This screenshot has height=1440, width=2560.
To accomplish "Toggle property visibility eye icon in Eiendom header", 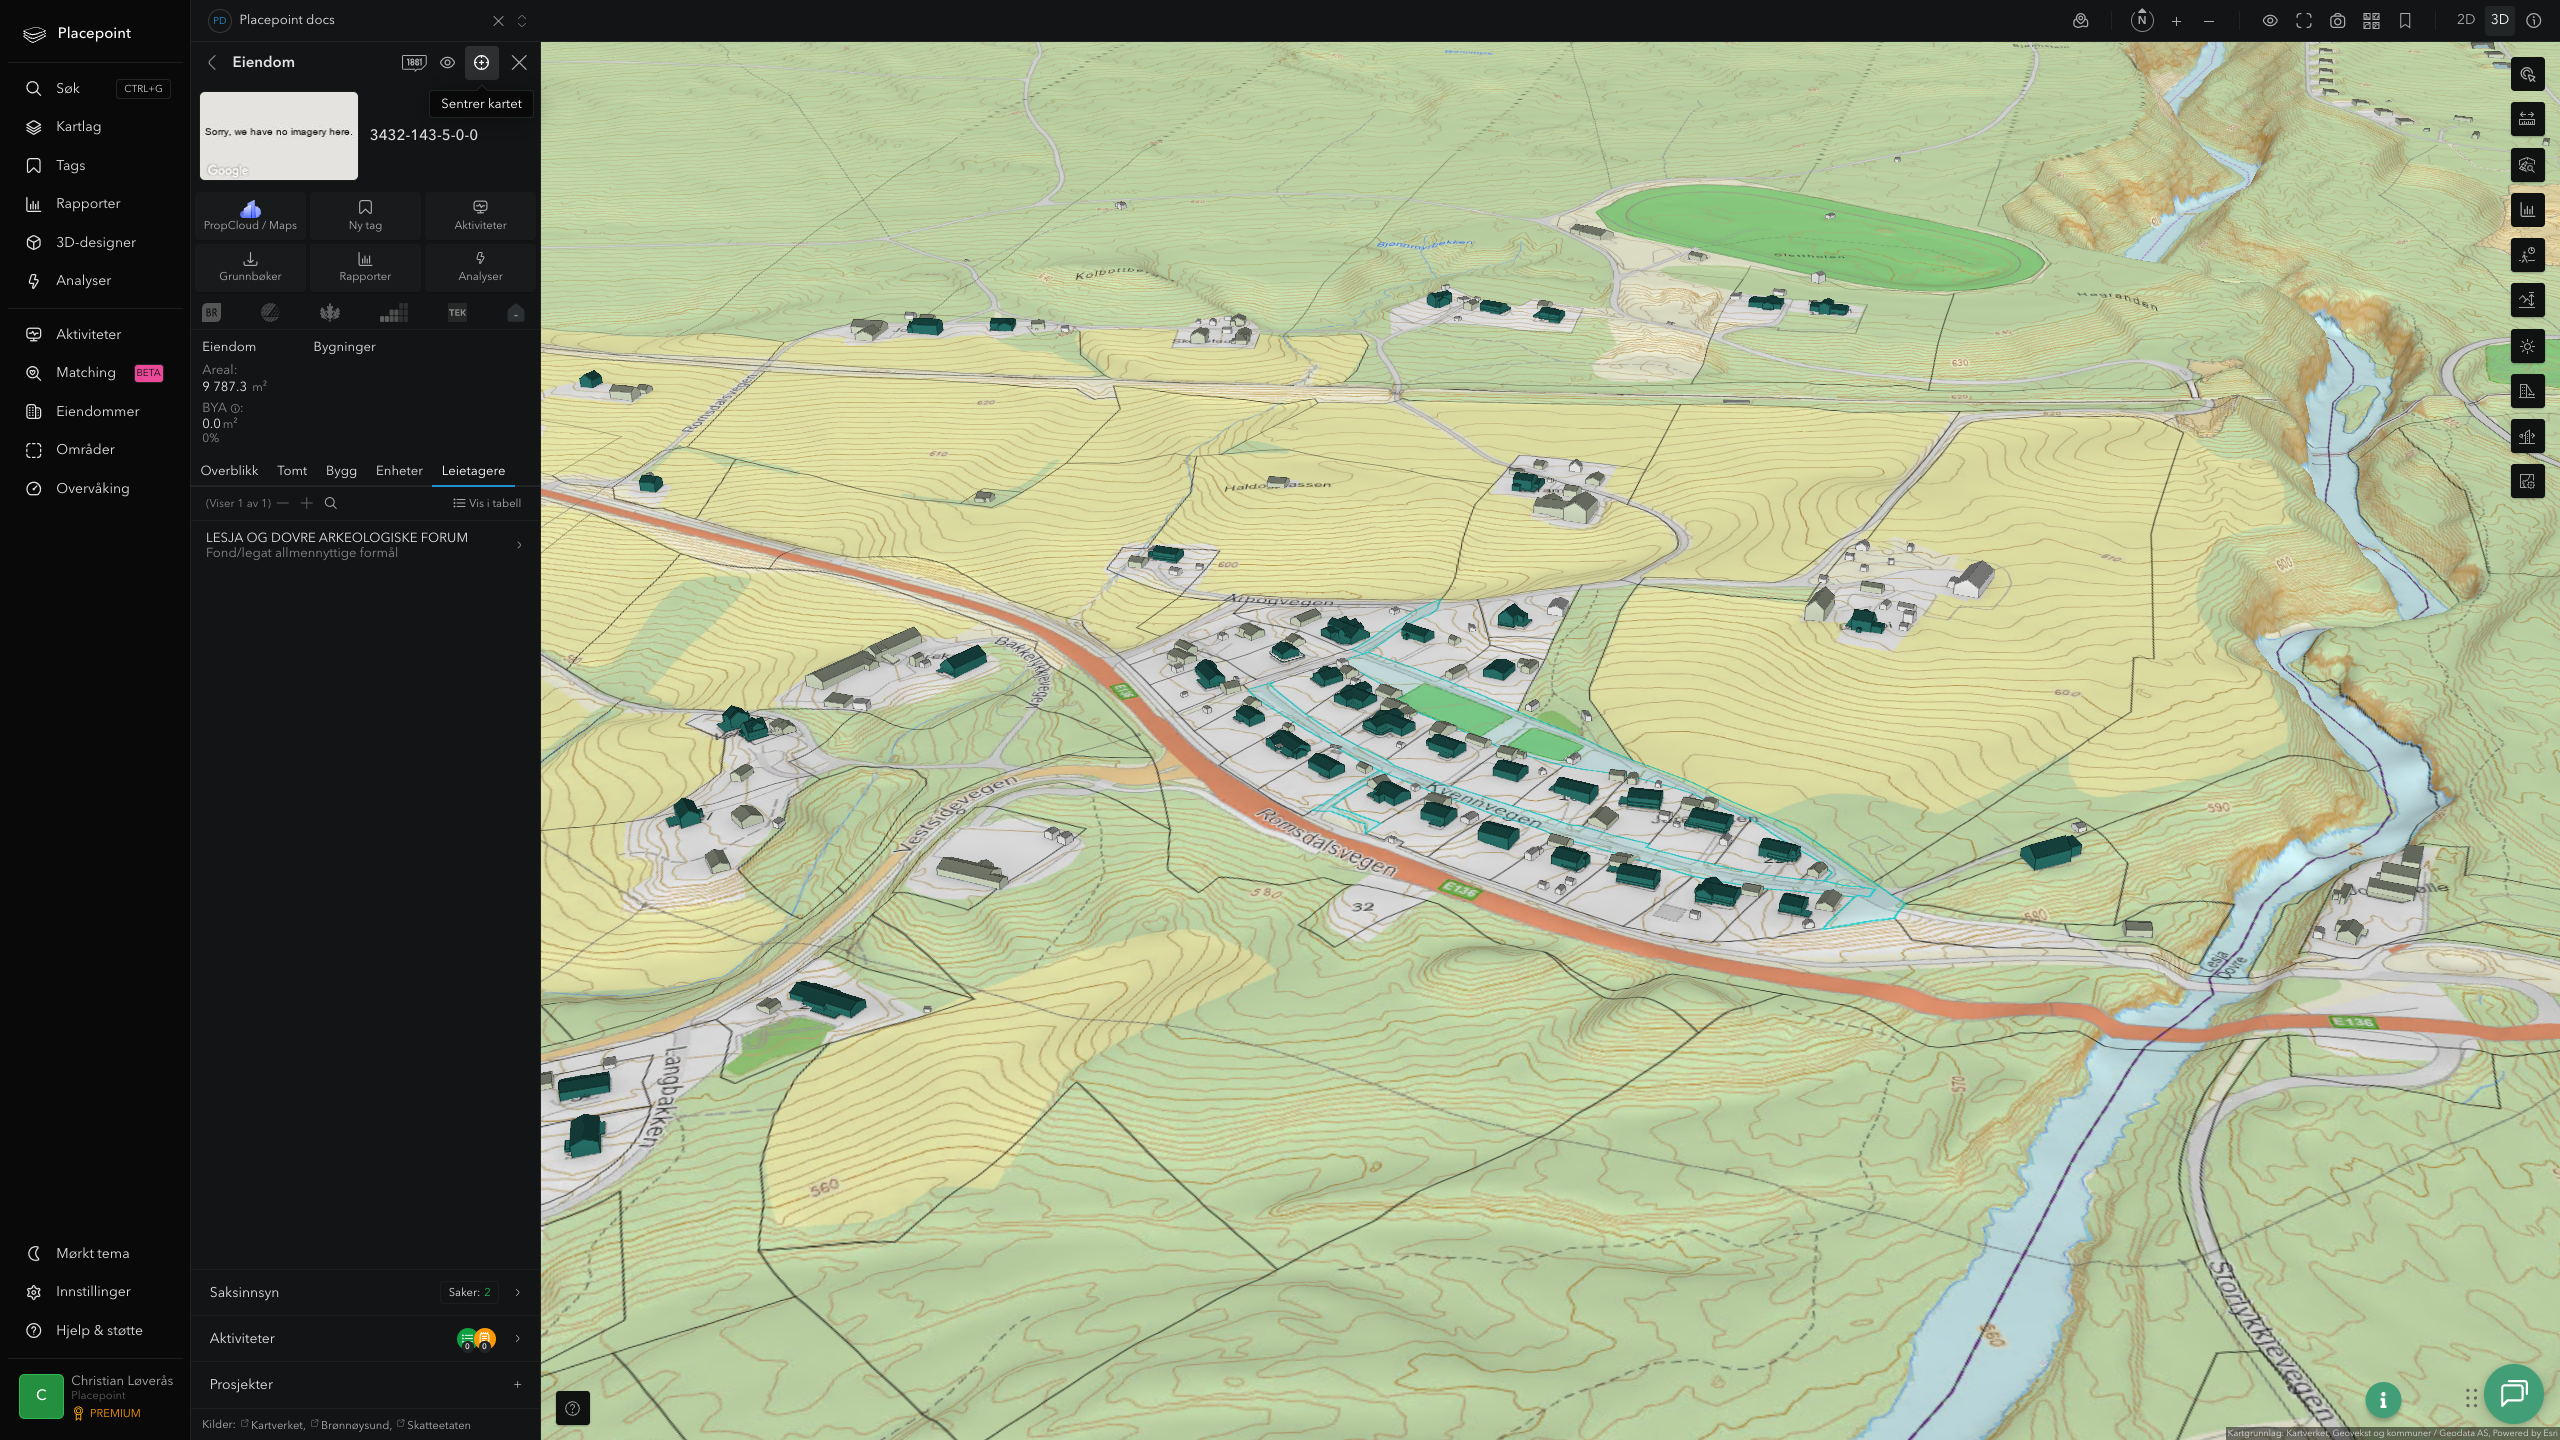I will click(447, 62).
